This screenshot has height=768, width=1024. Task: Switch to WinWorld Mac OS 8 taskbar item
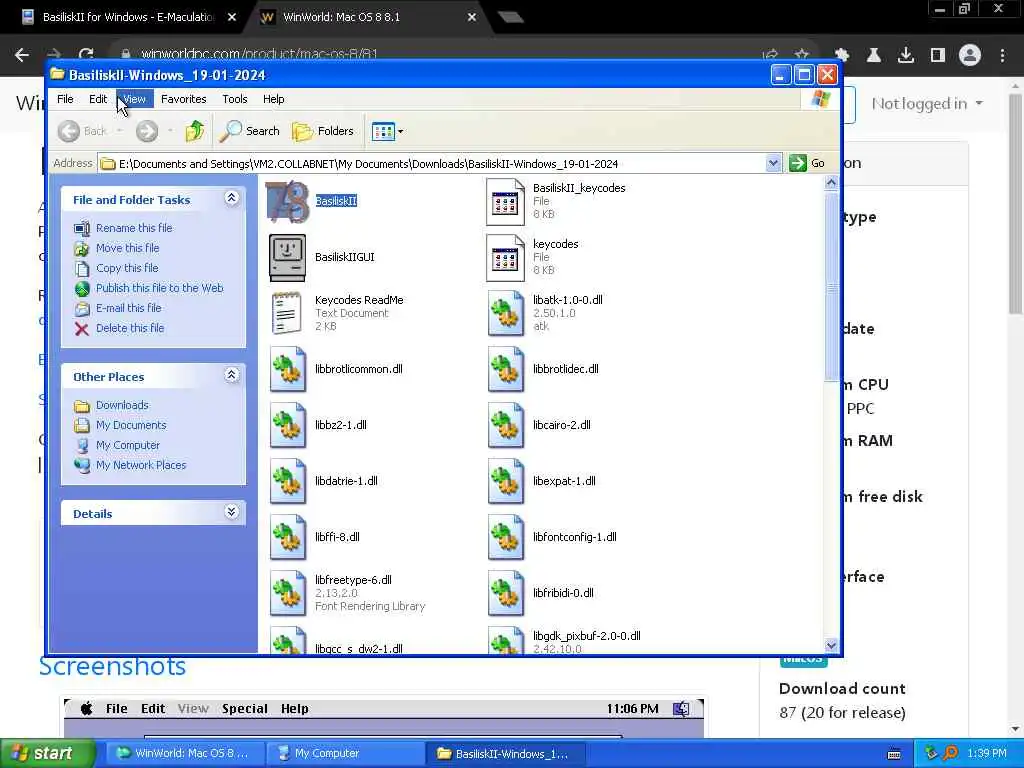[185, 754]
